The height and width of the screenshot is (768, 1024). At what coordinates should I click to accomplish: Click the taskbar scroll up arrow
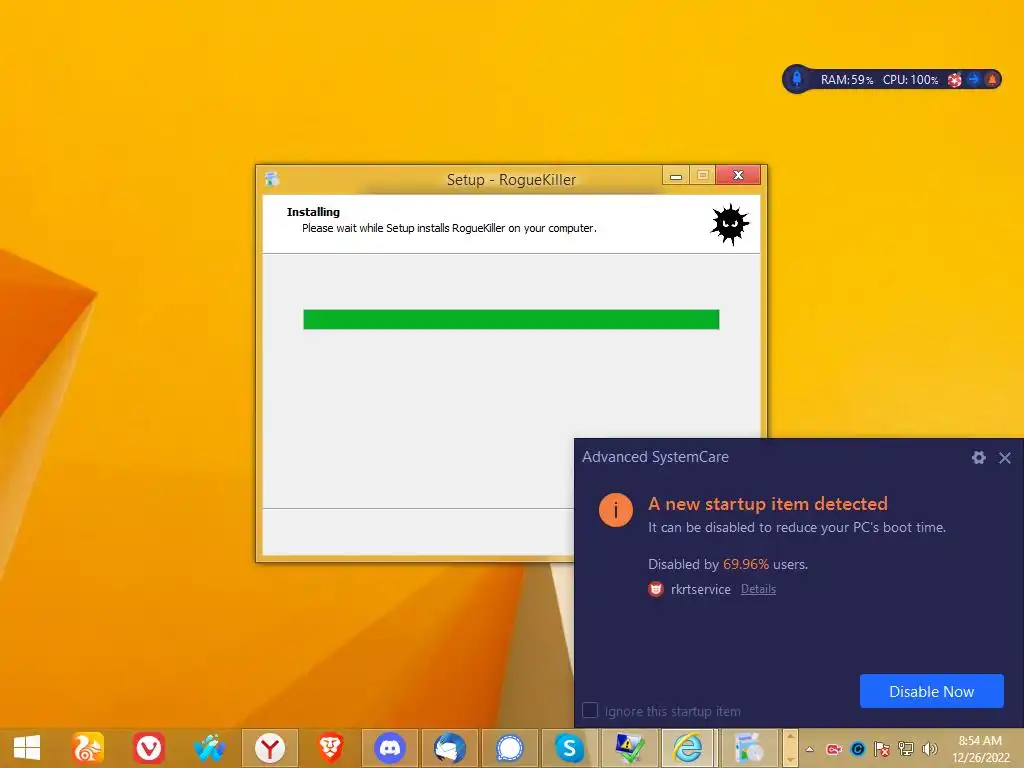coord(790,738)
